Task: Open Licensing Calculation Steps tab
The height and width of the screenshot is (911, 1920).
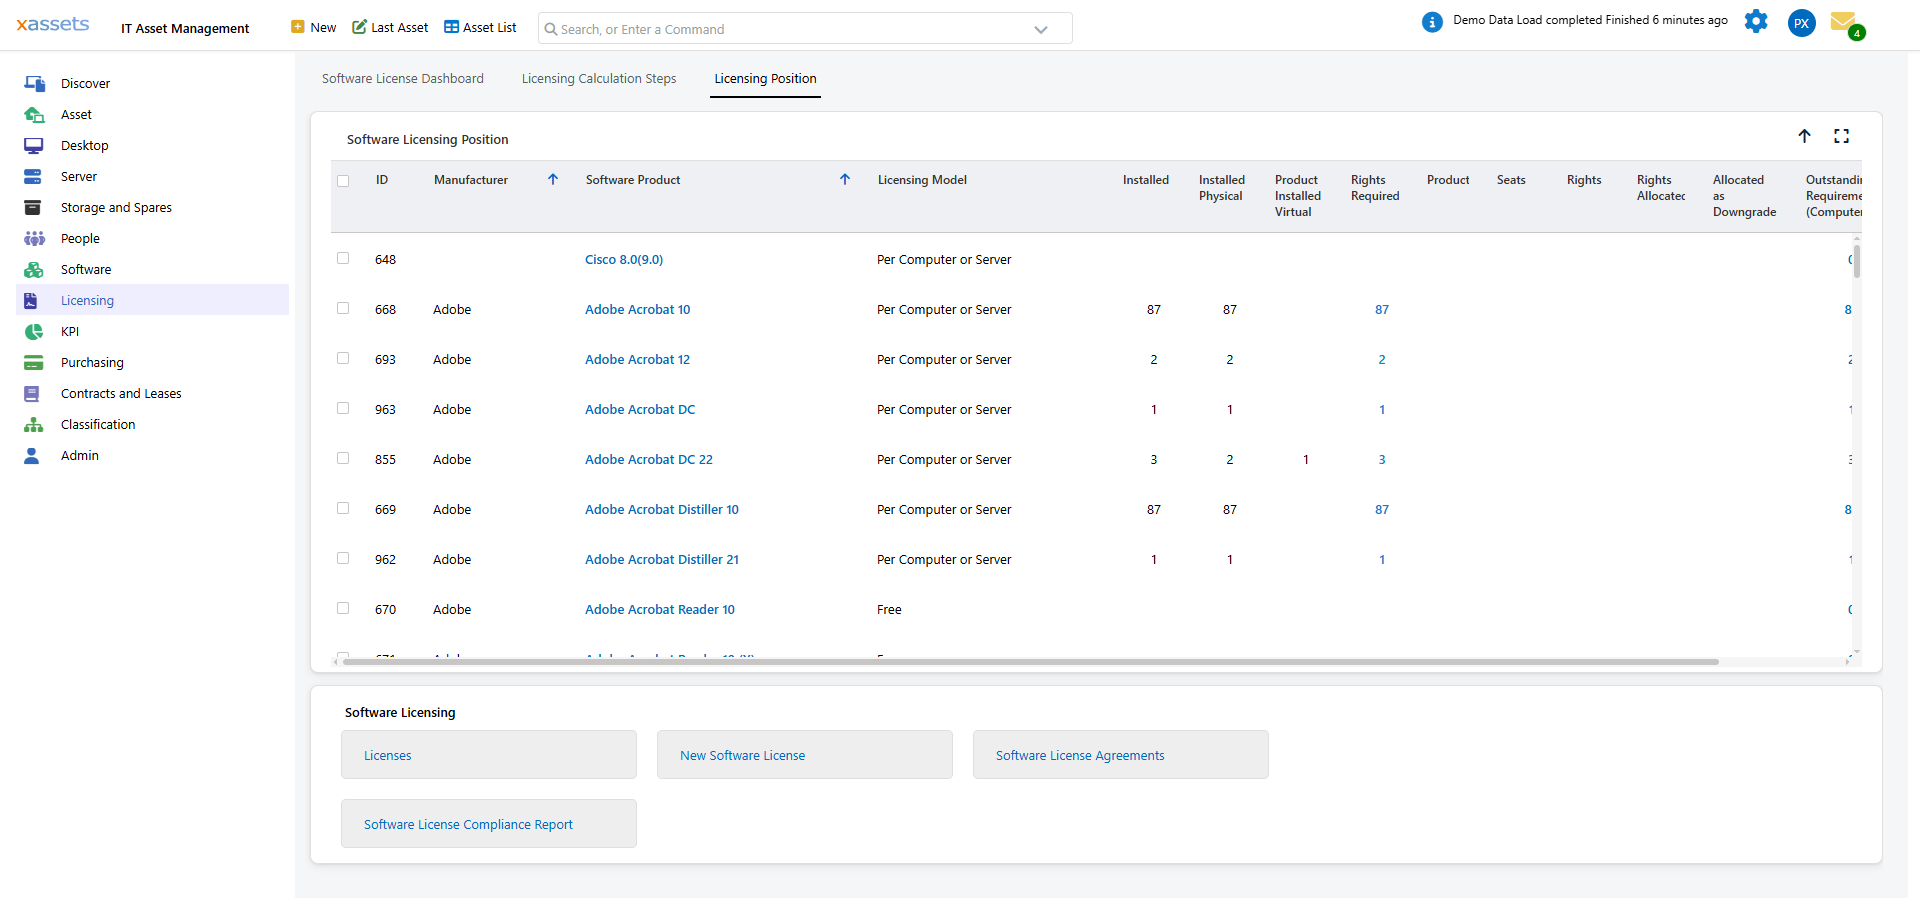Action: tap(598, 79)
